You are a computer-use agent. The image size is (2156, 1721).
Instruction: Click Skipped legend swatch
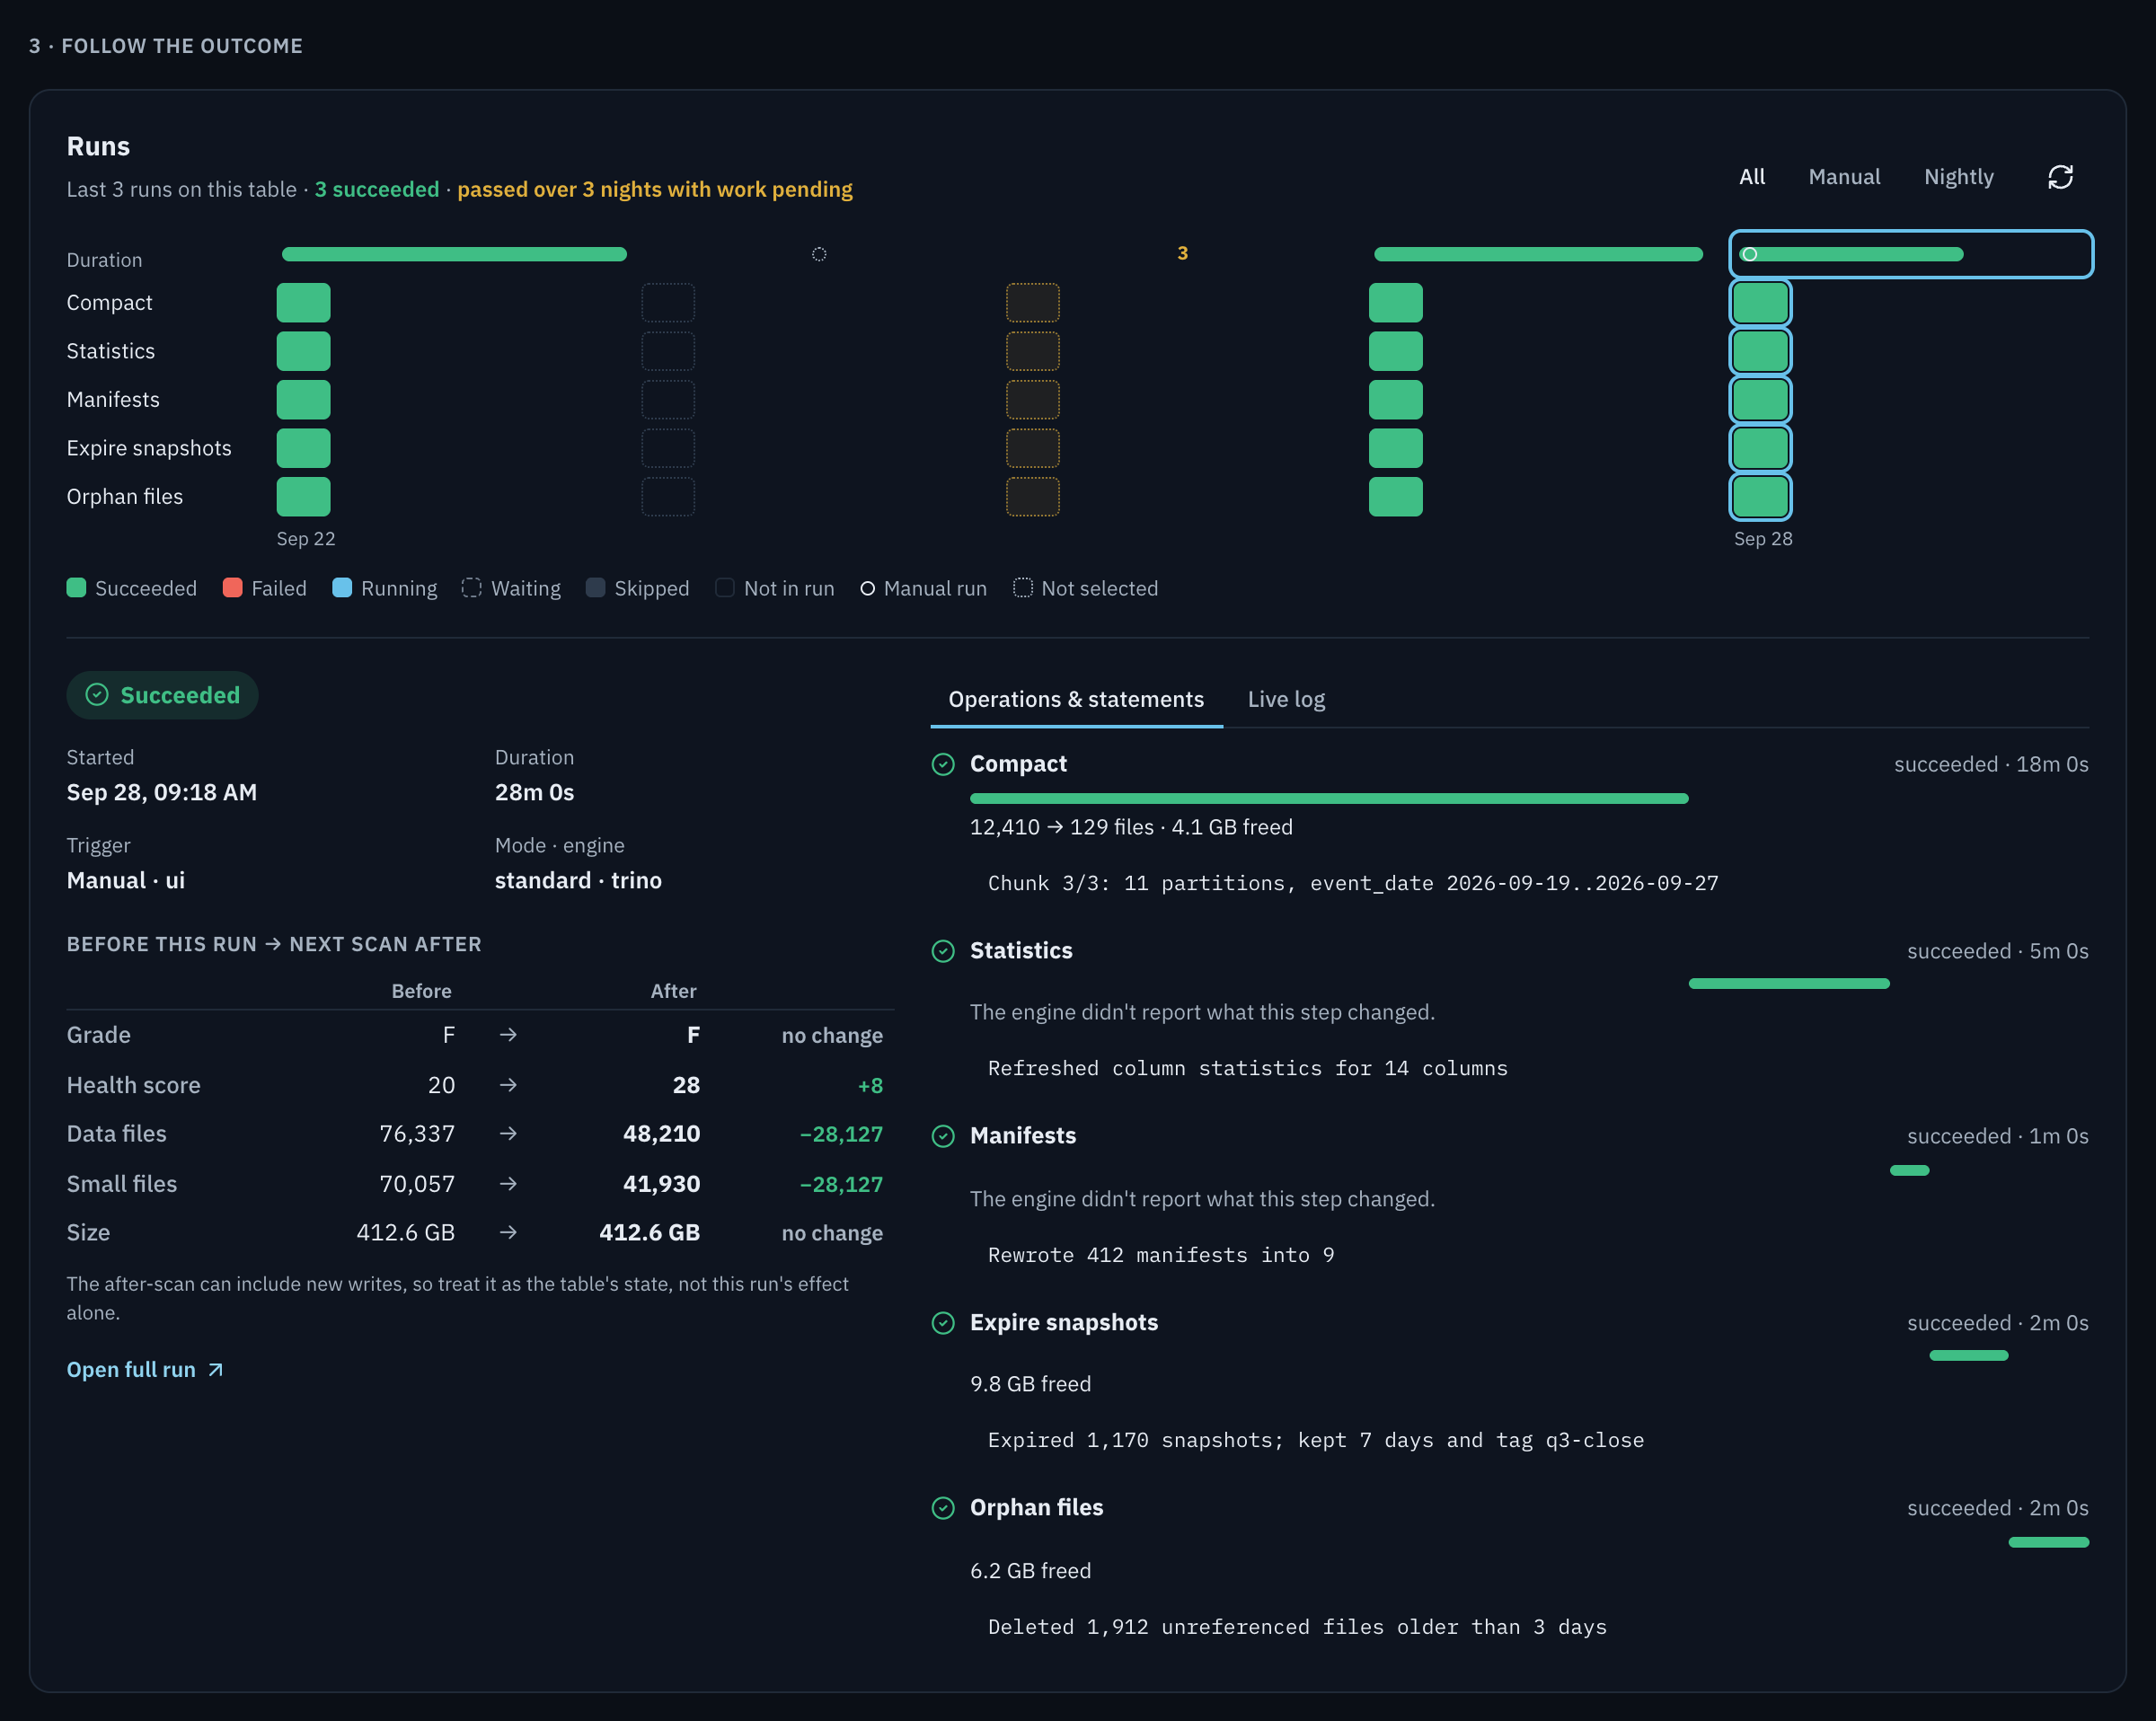(x=595, y=588)
